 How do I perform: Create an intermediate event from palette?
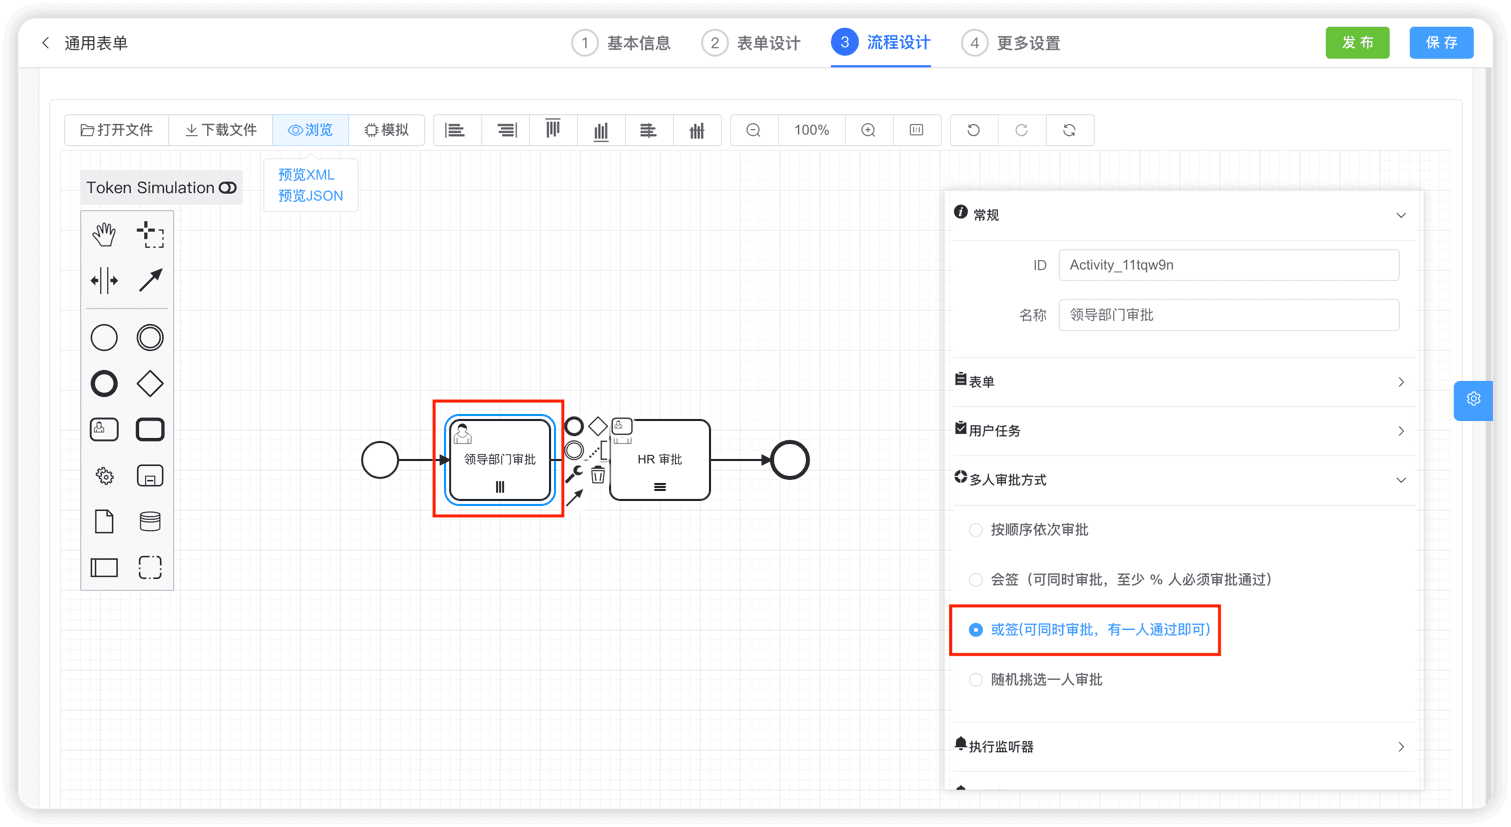150,338
